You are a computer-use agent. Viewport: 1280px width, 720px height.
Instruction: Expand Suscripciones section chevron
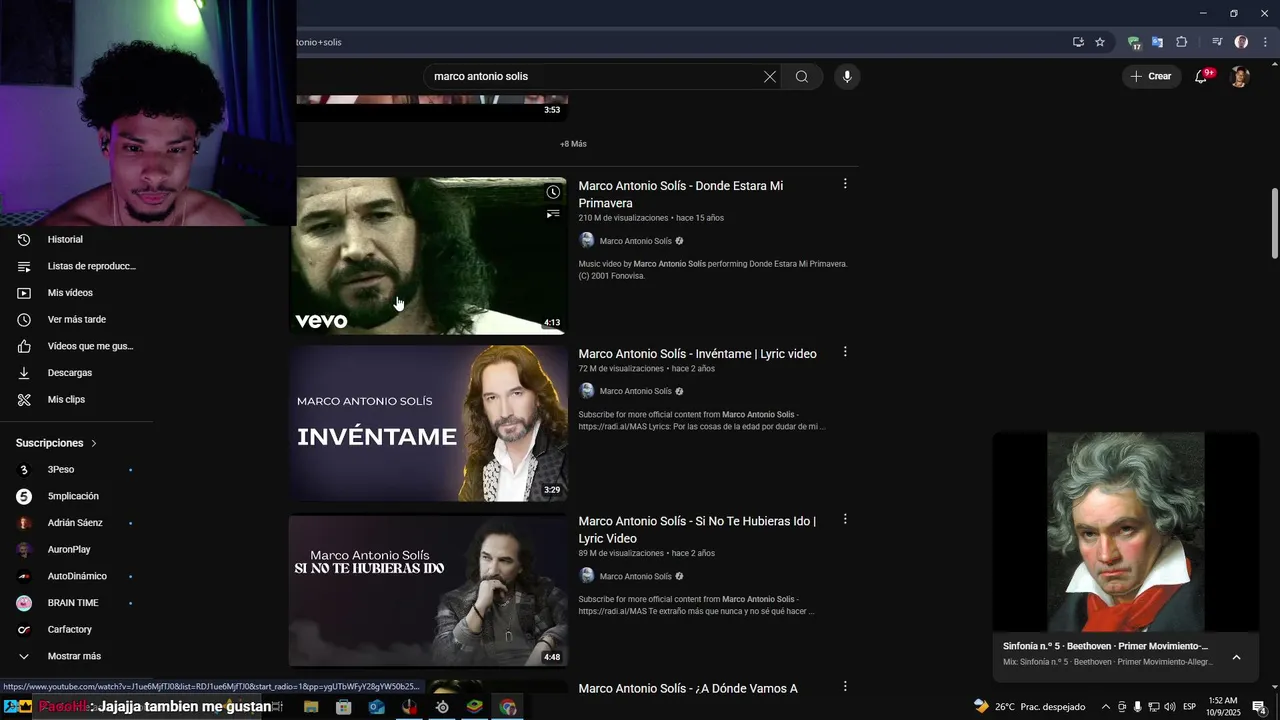click(x=94, y=443)
